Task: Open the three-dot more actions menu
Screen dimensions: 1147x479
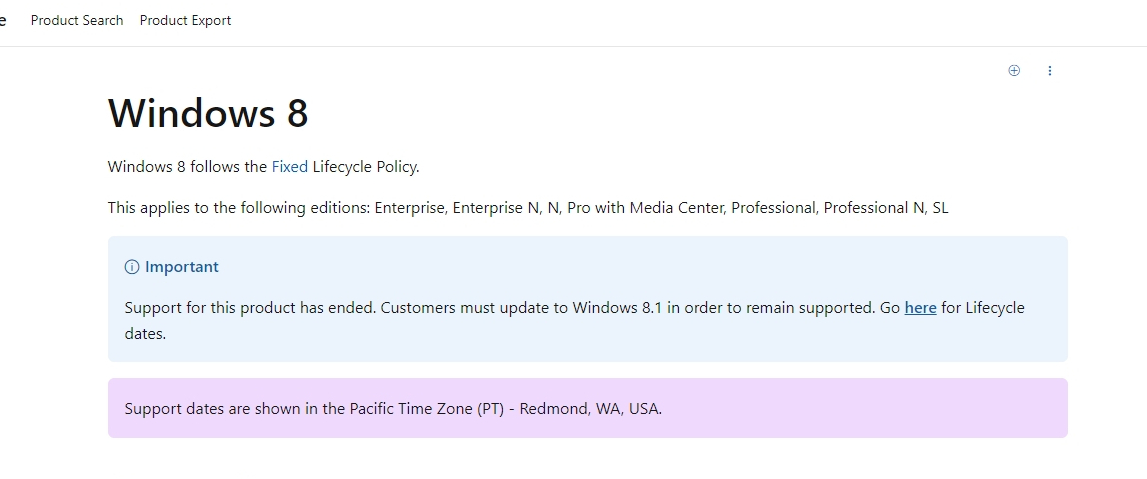Action: click(x=1050, y=70)
